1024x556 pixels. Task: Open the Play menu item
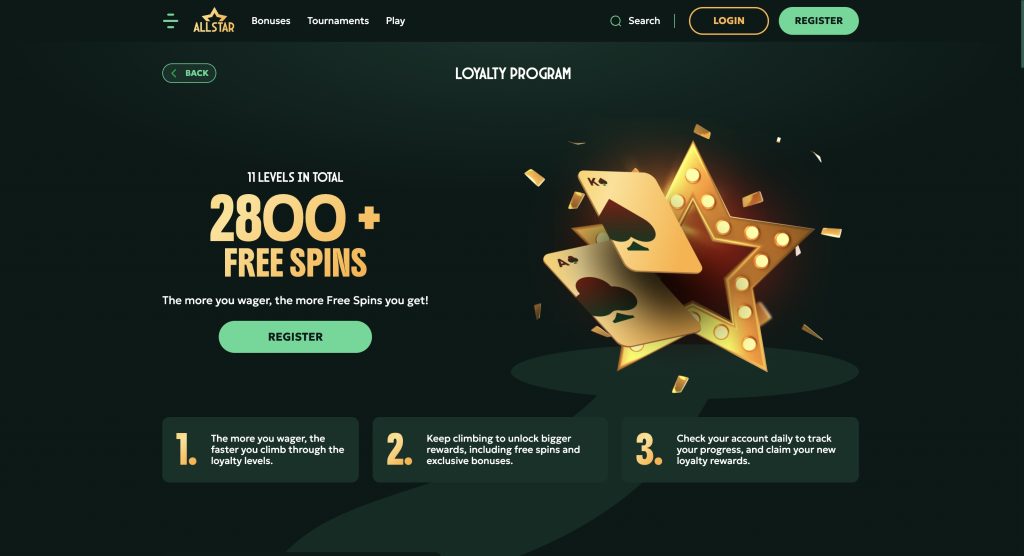[396, 21]
